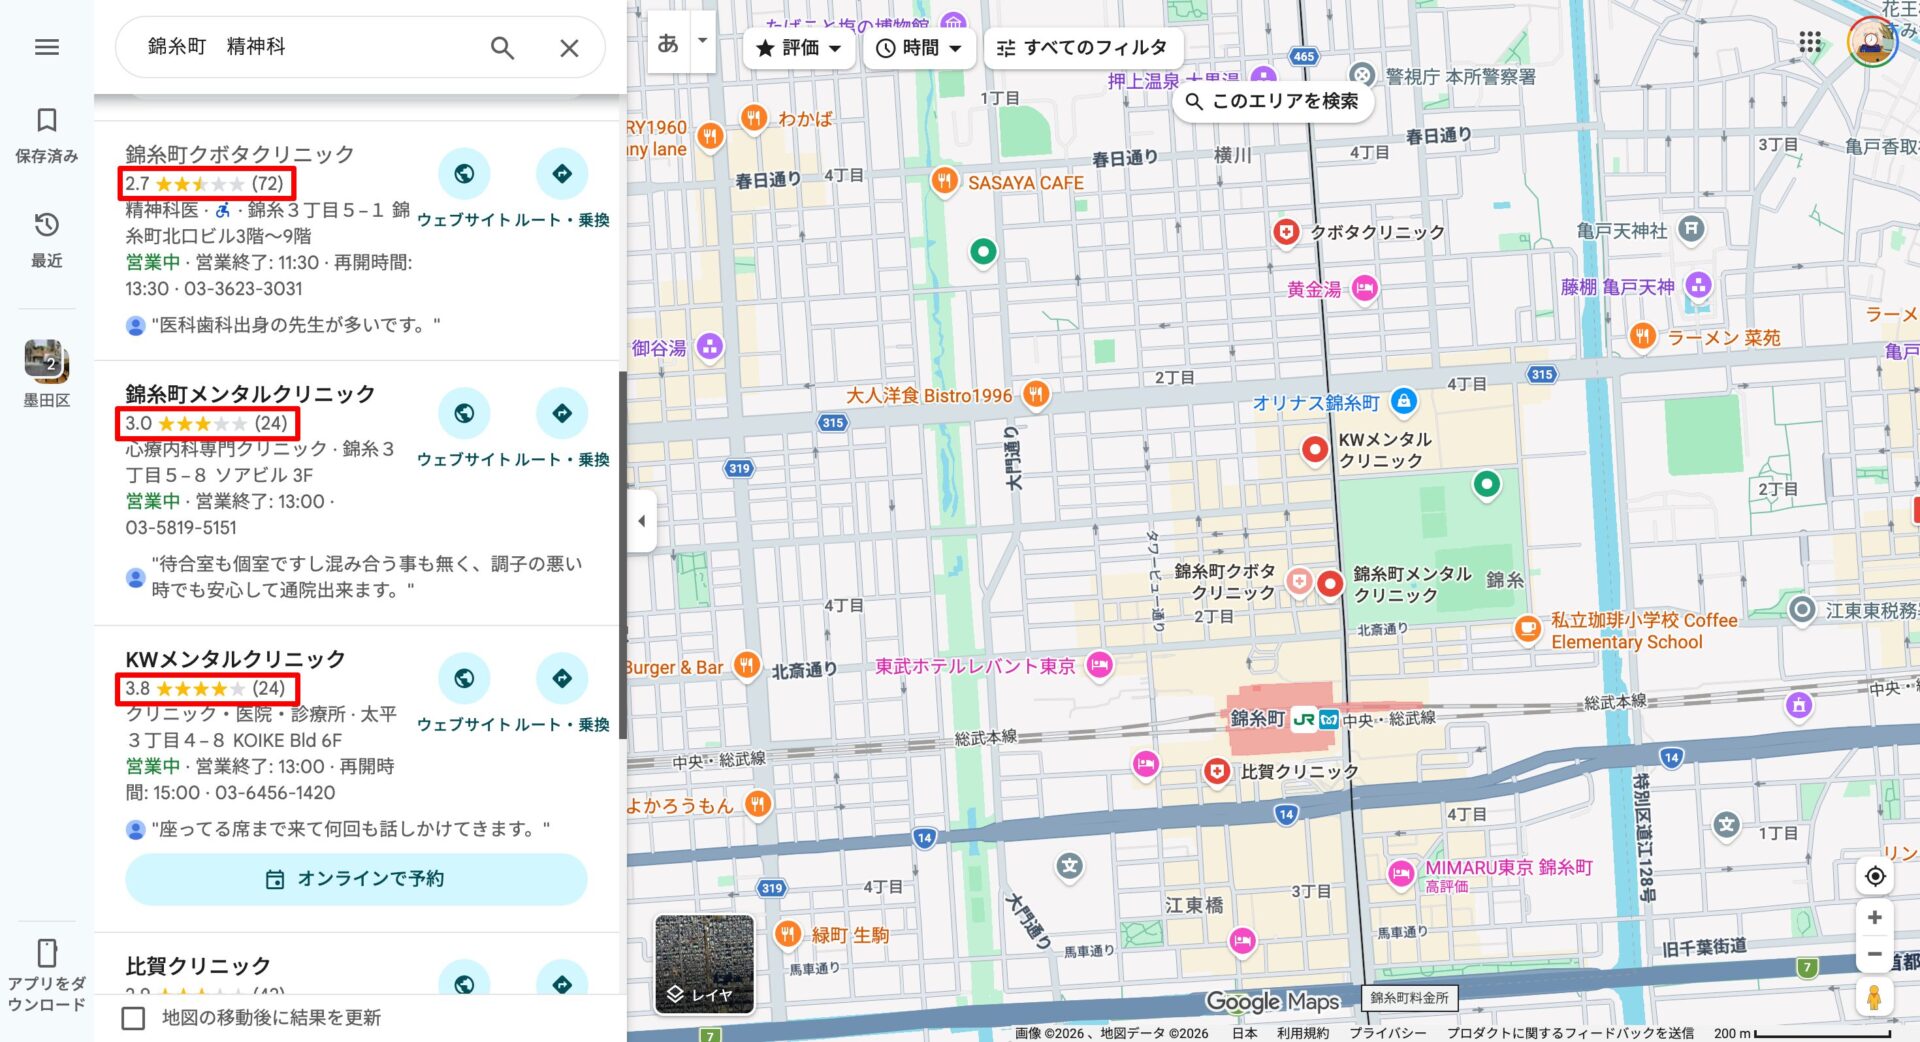This screenshot has width=1920, height=1042.
Task: Click the あ input method button
Action: pyautogui.click(x=668, y=42)
